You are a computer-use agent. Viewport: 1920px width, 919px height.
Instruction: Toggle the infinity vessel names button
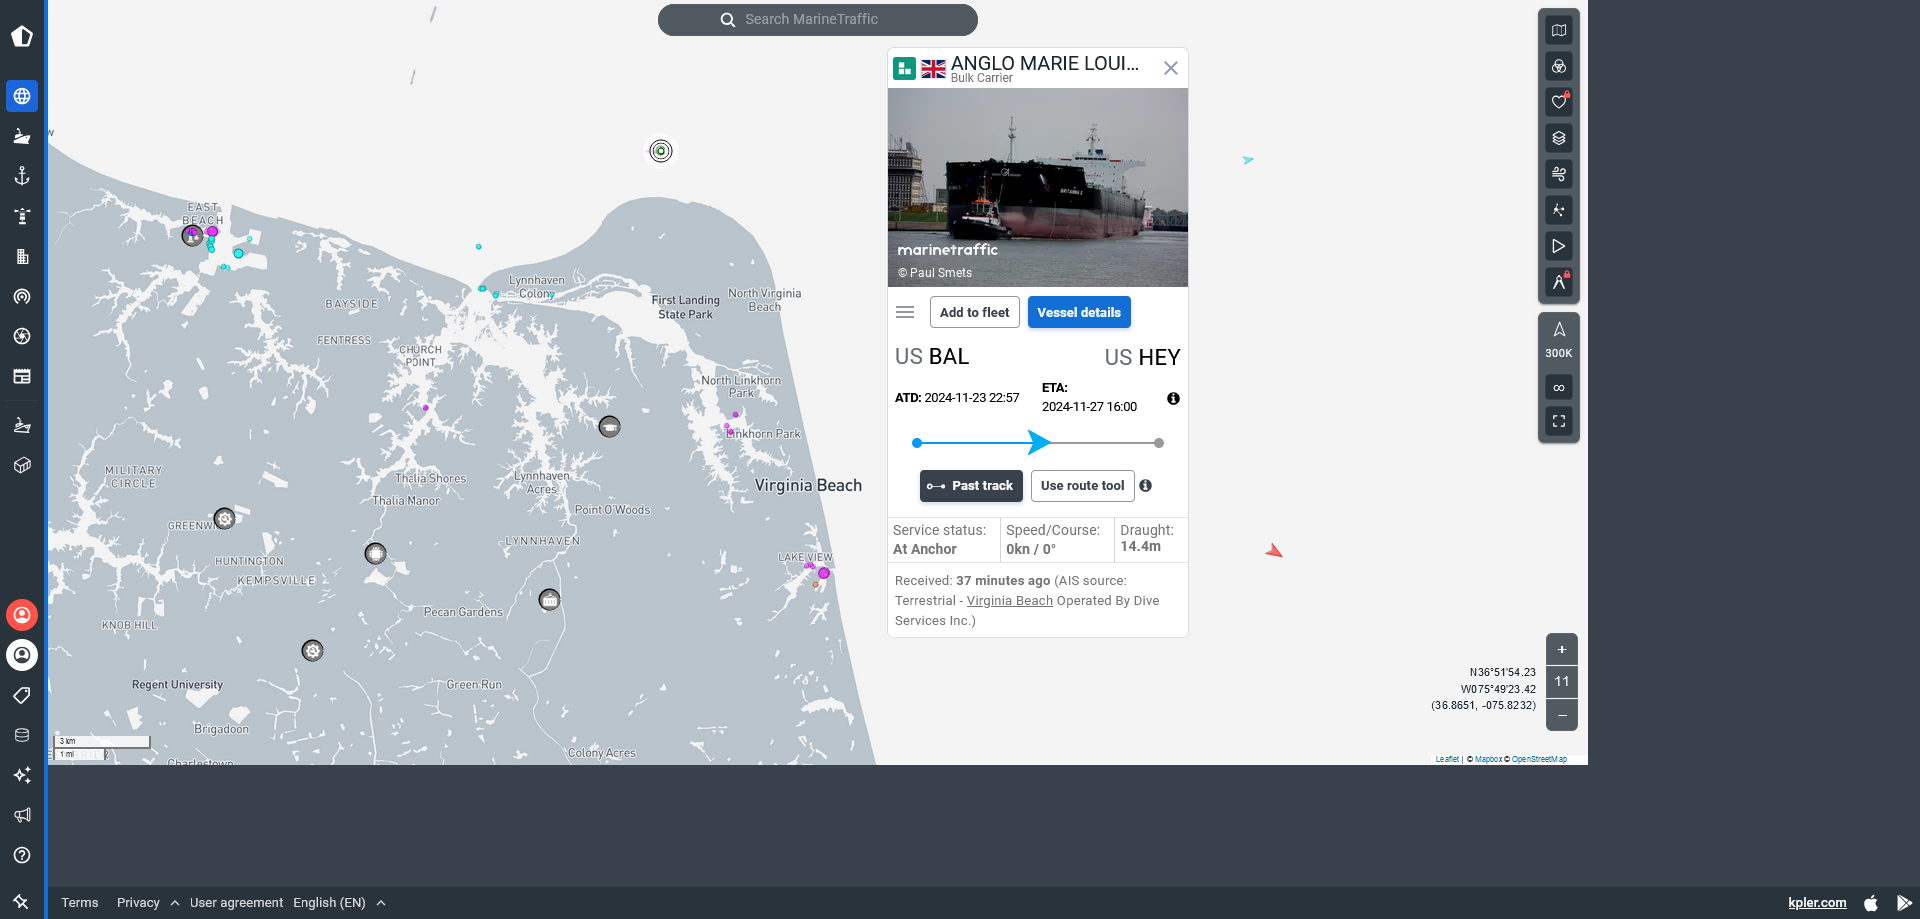[x=1559, y=387]
